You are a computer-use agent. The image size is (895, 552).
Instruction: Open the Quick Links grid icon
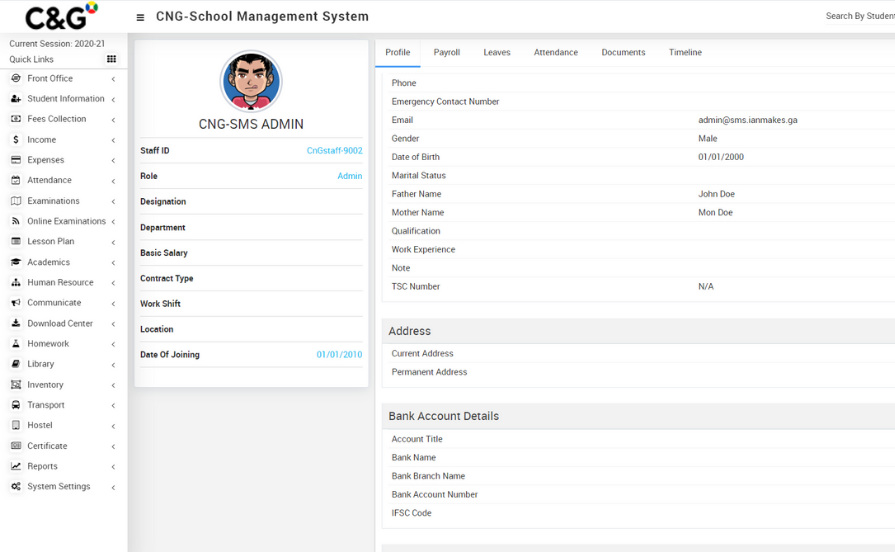point(111,59)
